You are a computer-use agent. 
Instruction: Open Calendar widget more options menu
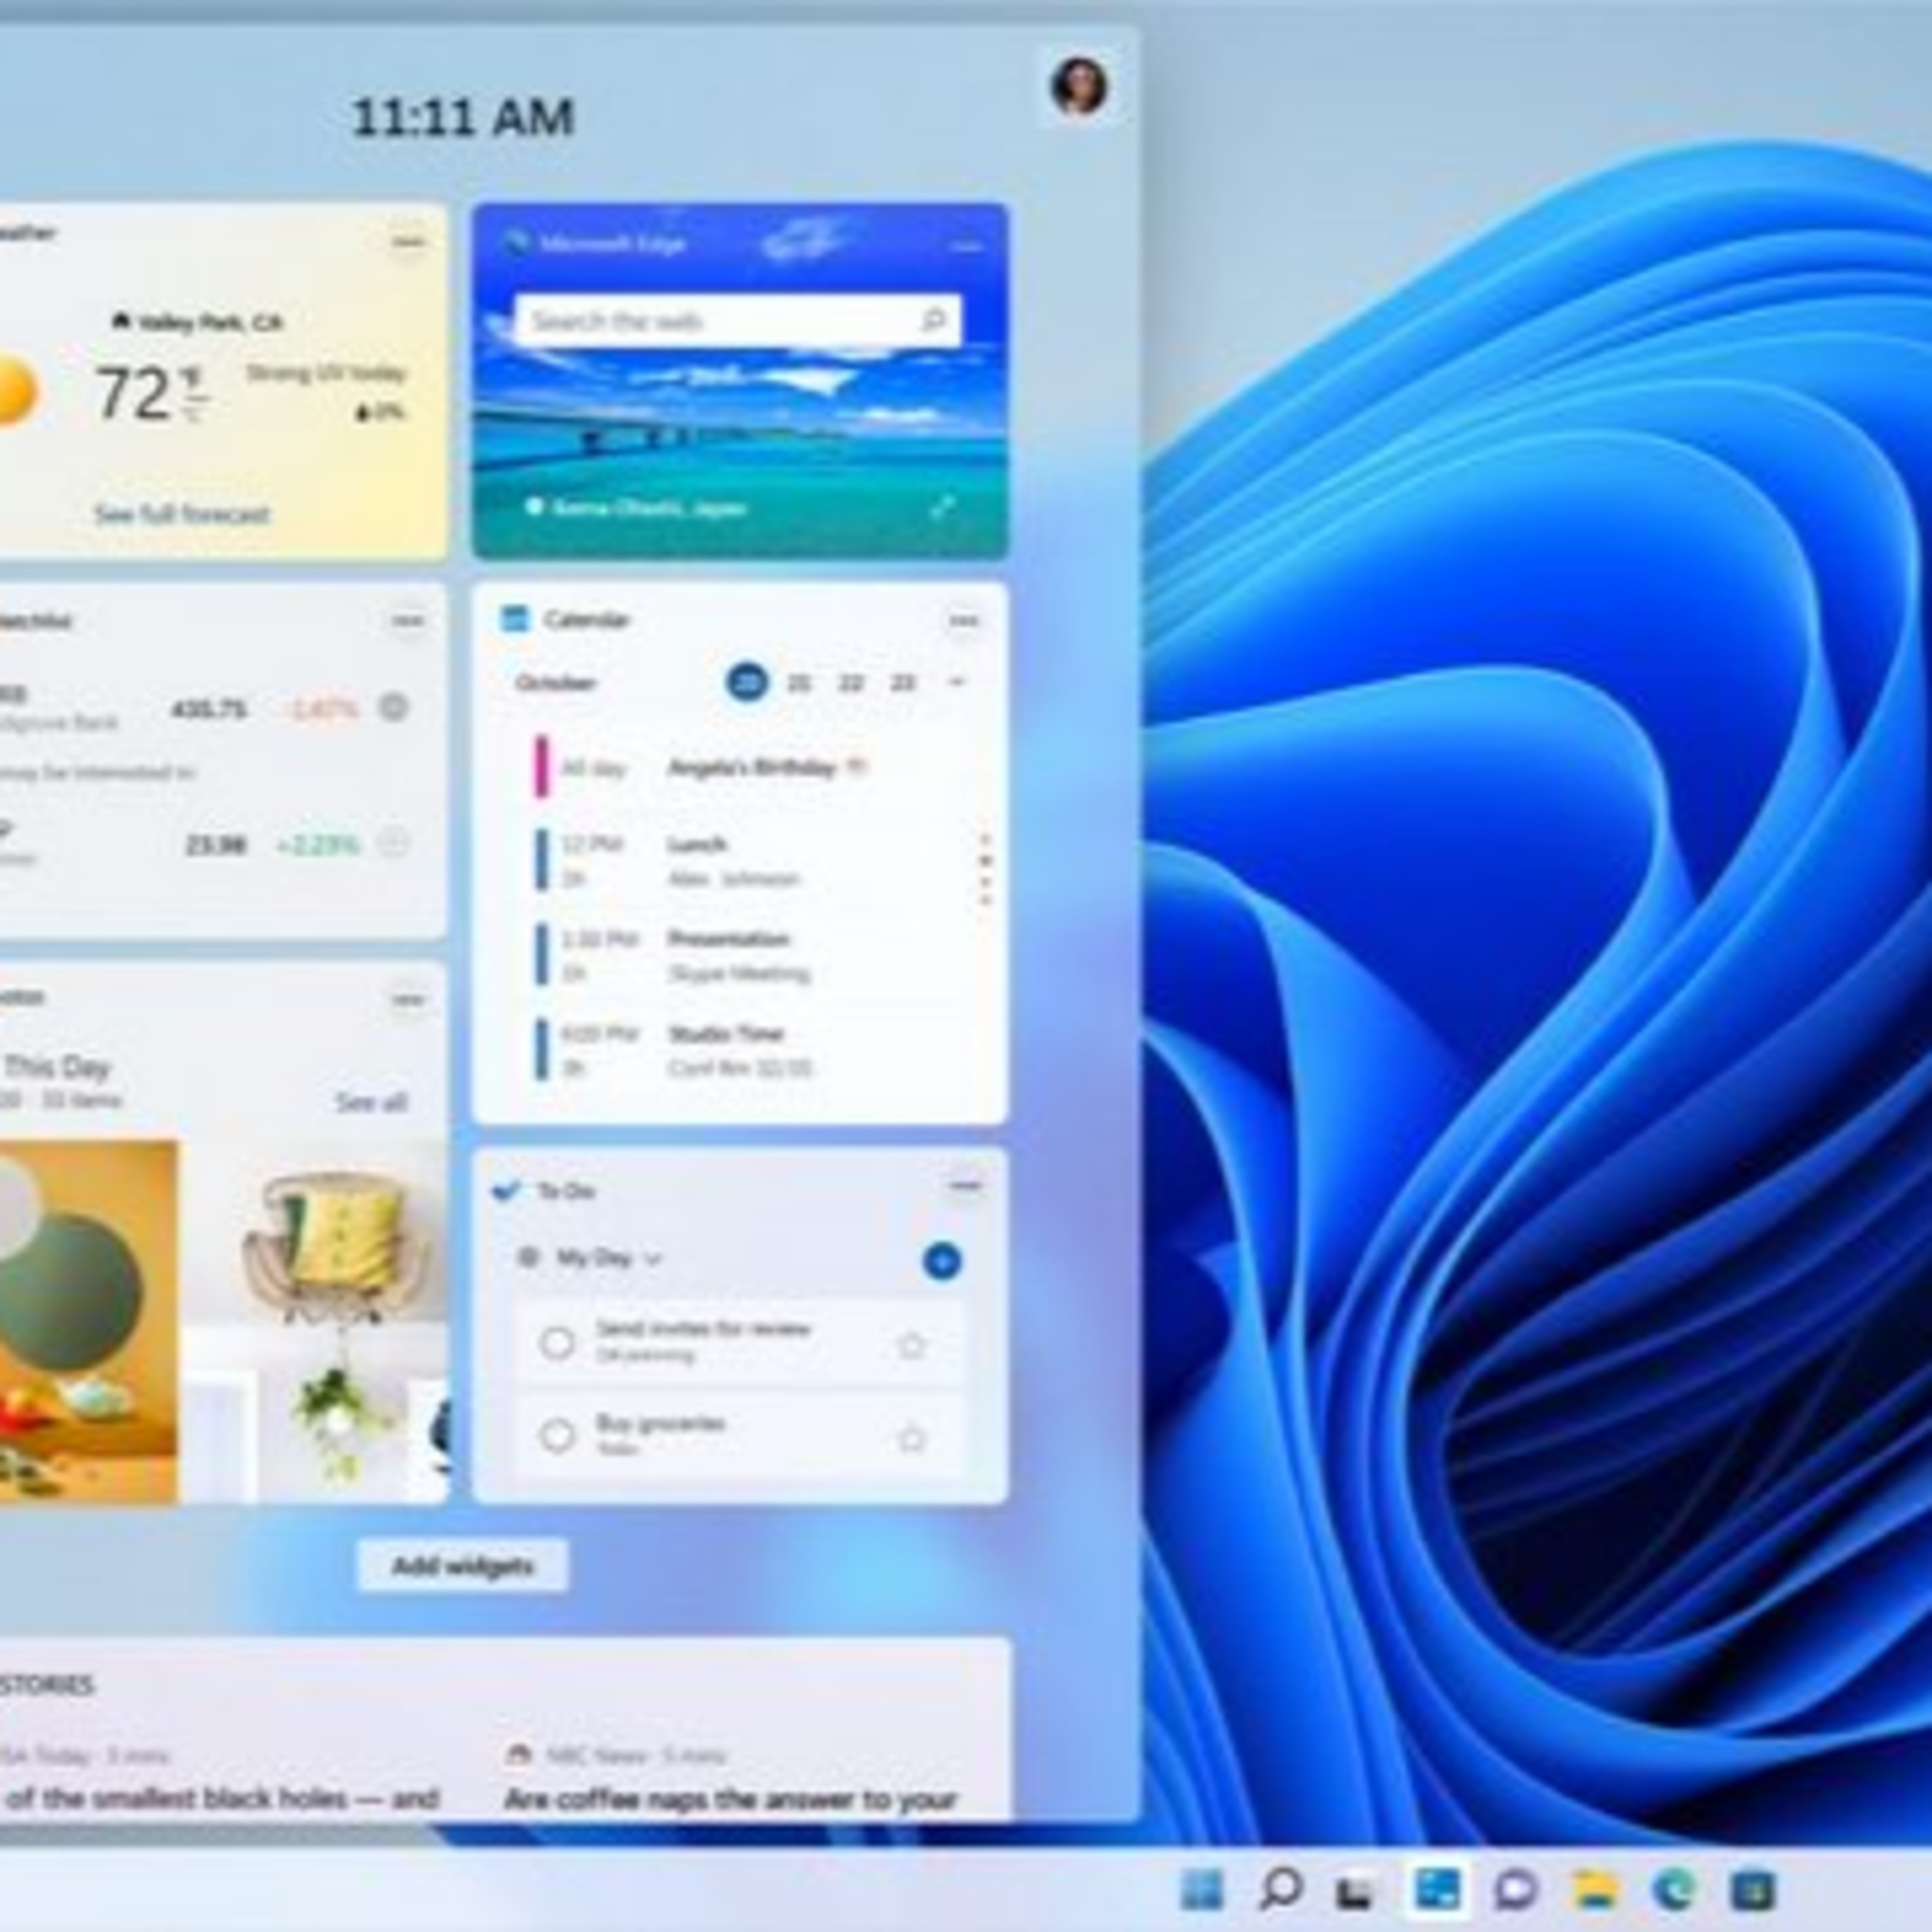pos(963,621)
